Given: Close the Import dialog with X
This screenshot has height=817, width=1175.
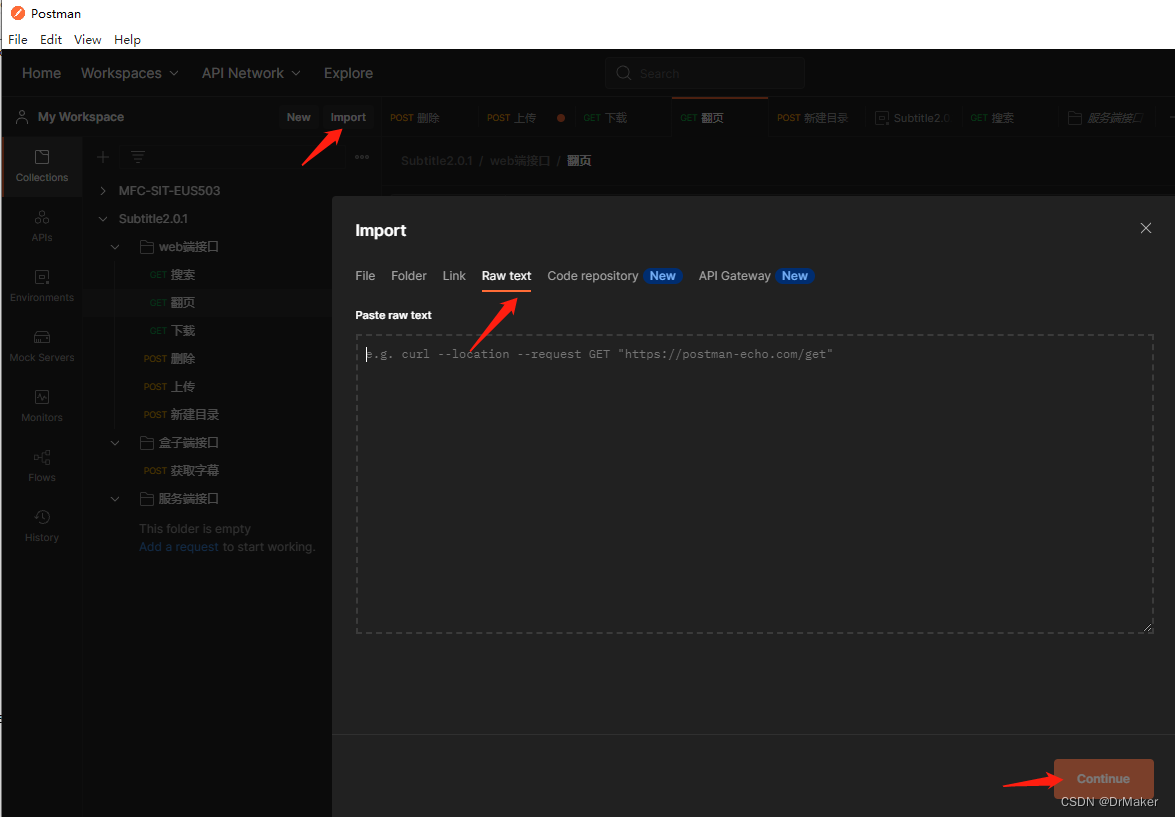Looking at the screenshot, I should click(1146, 229).
